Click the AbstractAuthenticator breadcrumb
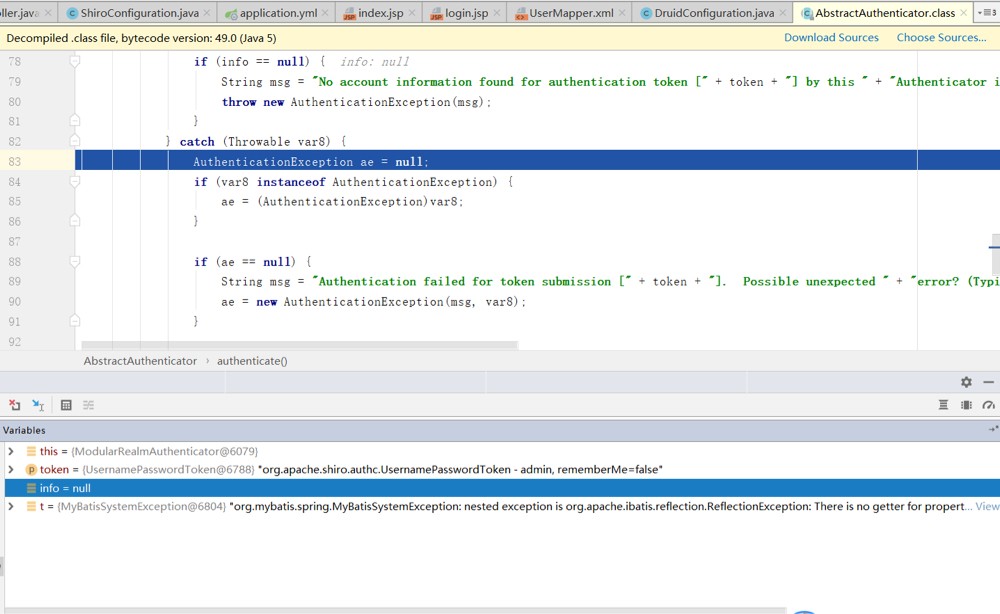The height and width of the screenshot is (614, 1000). click(140, 361)
